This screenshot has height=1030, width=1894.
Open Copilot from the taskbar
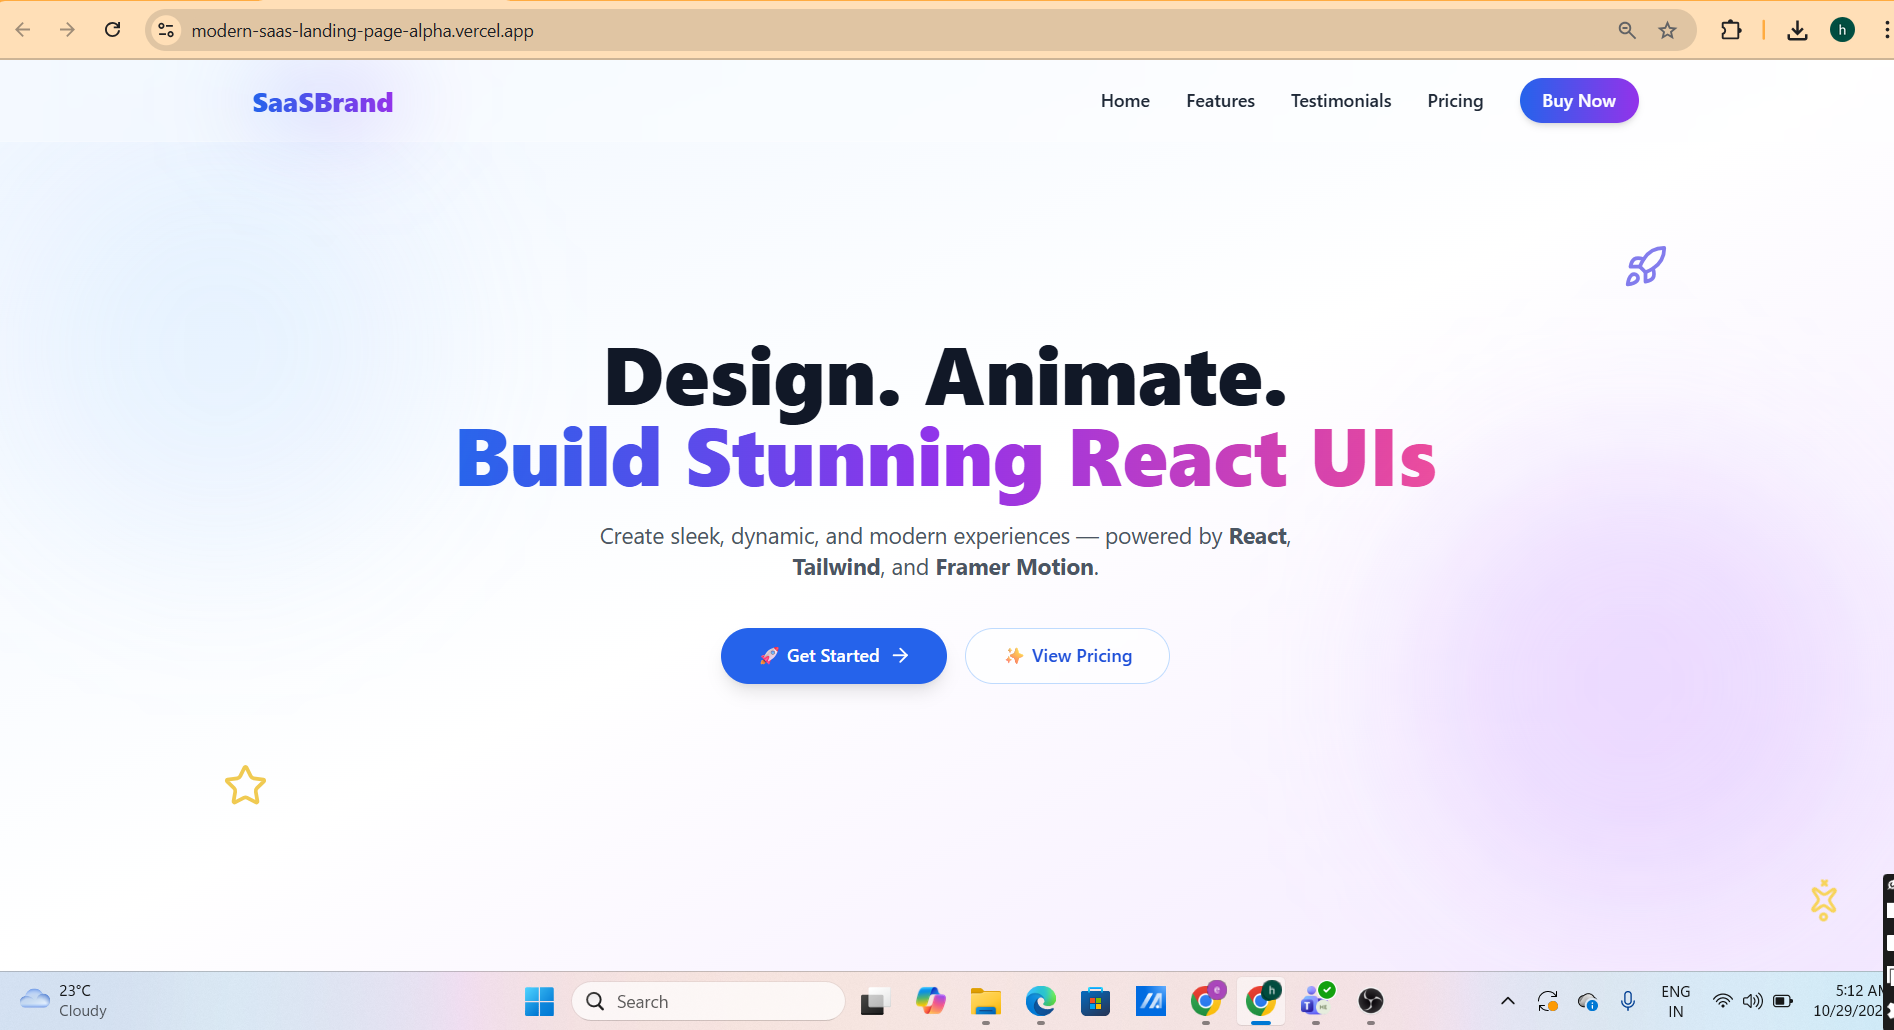(931, 1001)
